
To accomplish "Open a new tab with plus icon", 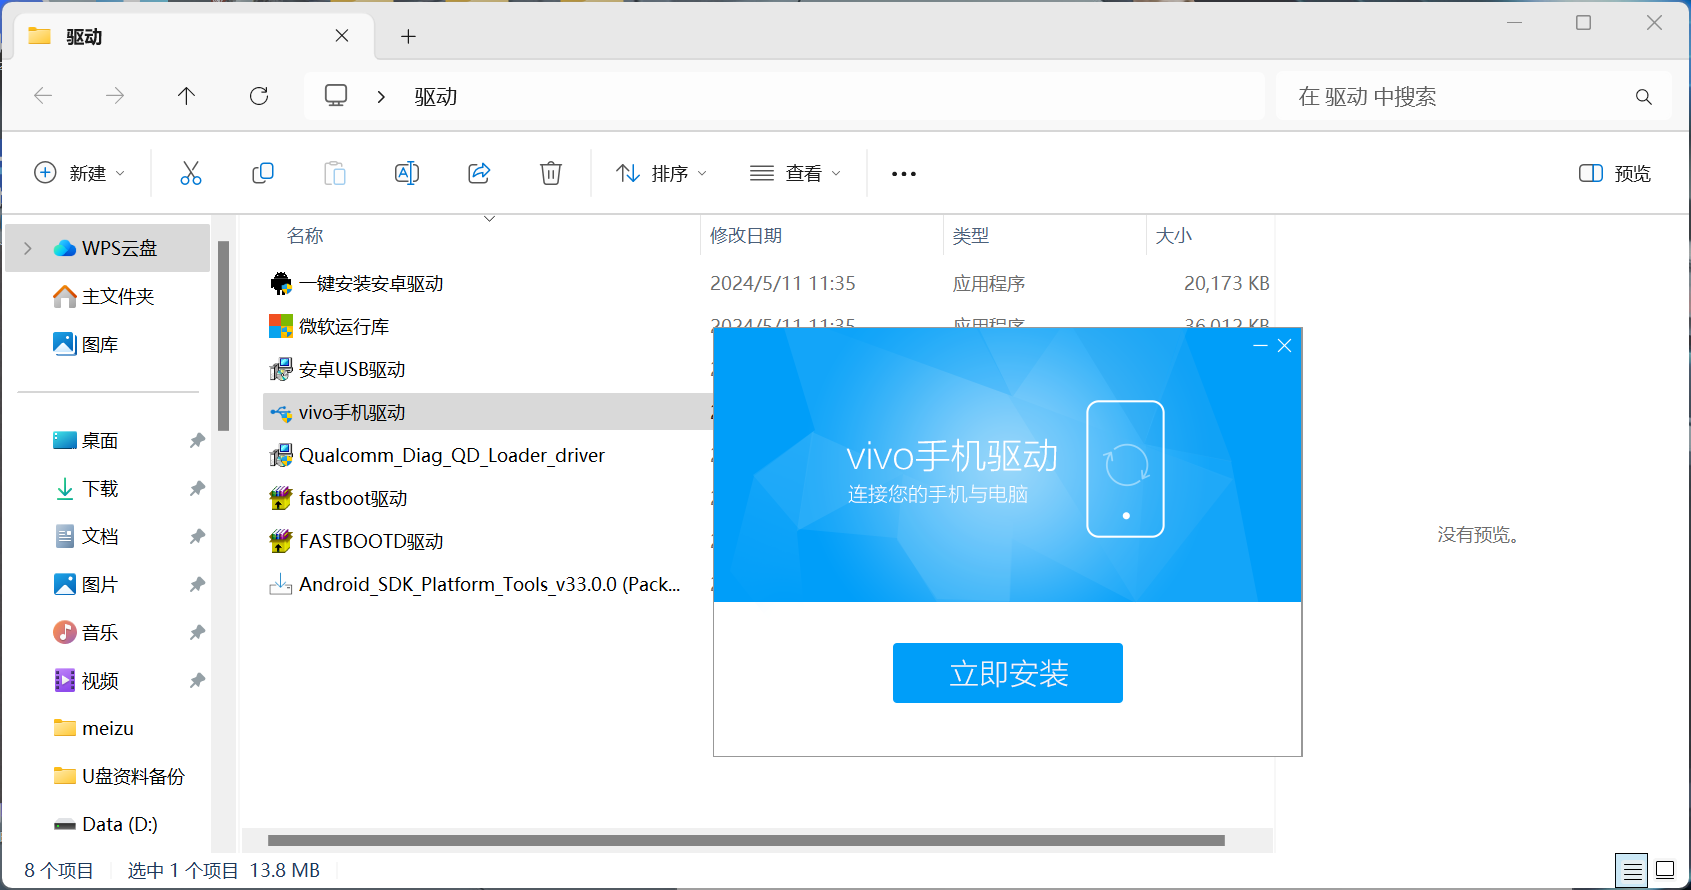I will tap(408, 37).
